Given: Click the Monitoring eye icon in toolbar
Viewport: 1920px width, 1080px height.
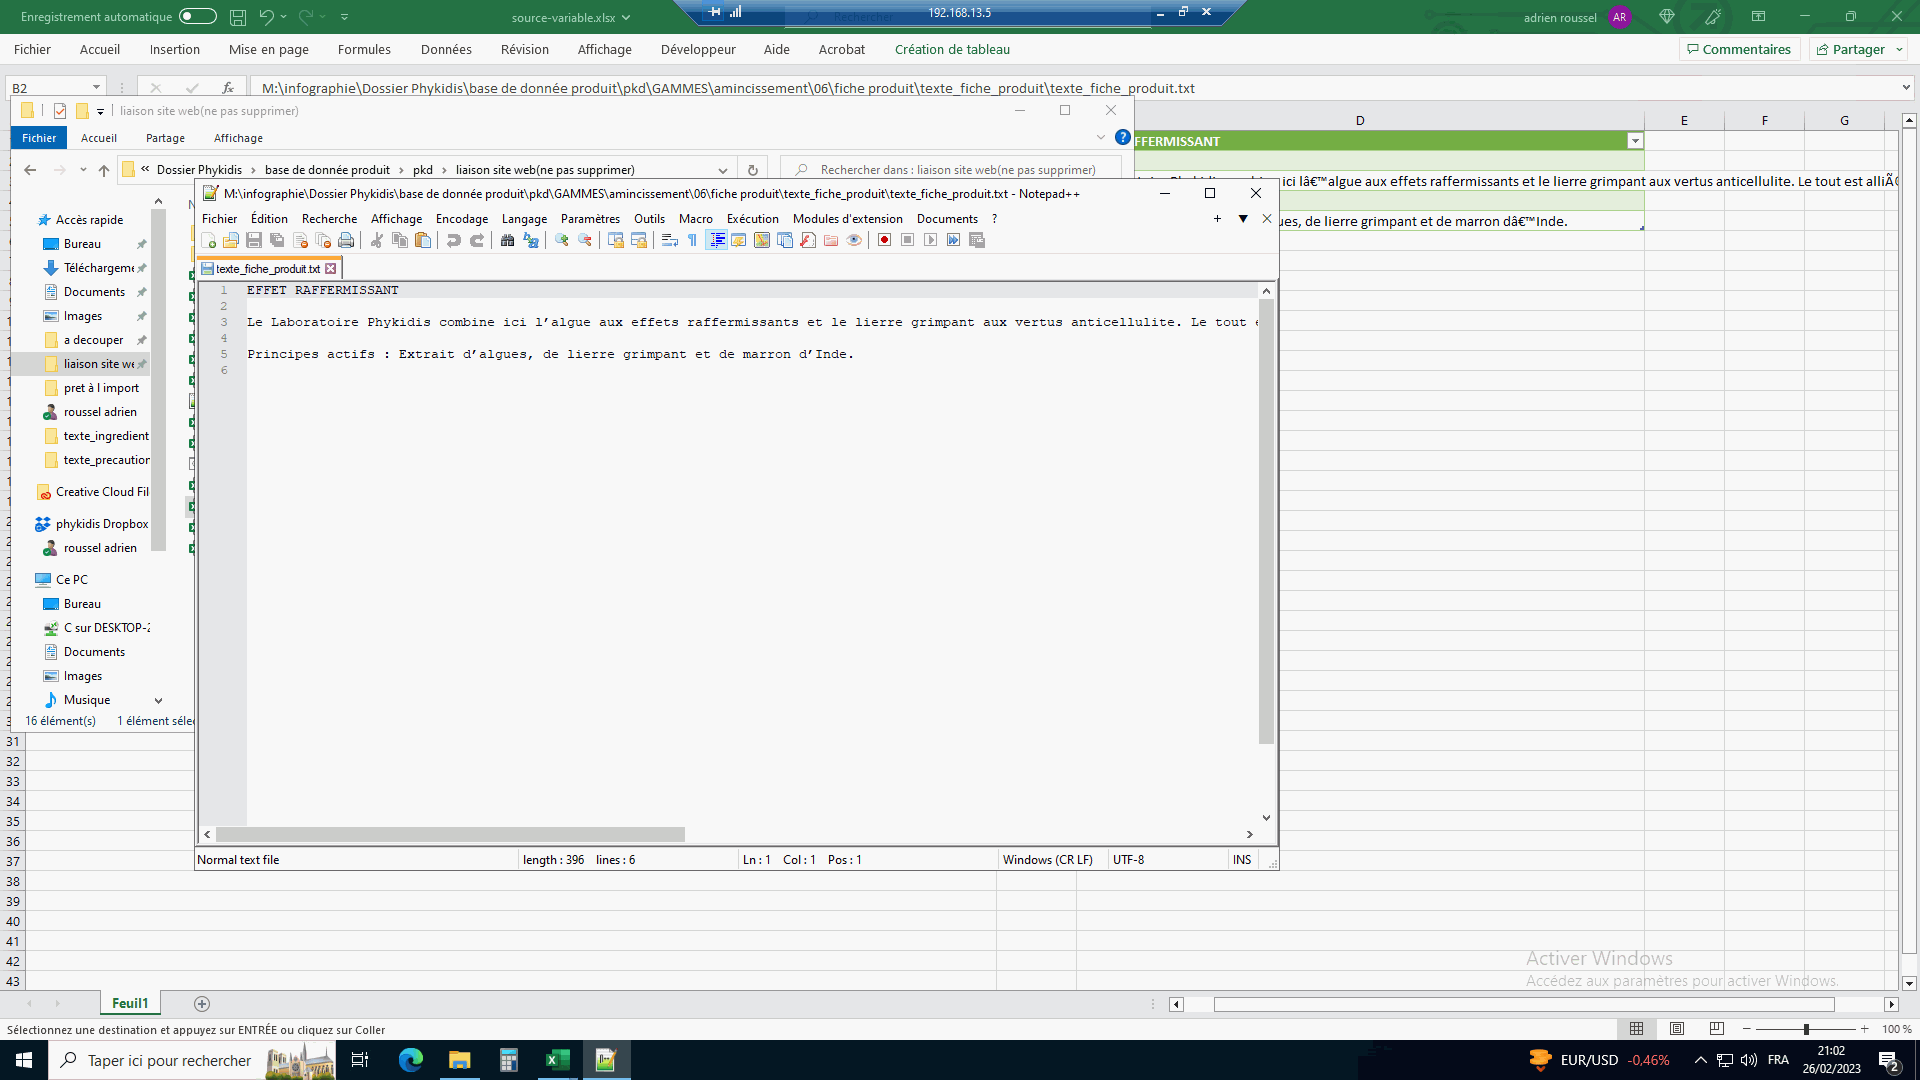Looking at the screenshot, I should 854,240.
